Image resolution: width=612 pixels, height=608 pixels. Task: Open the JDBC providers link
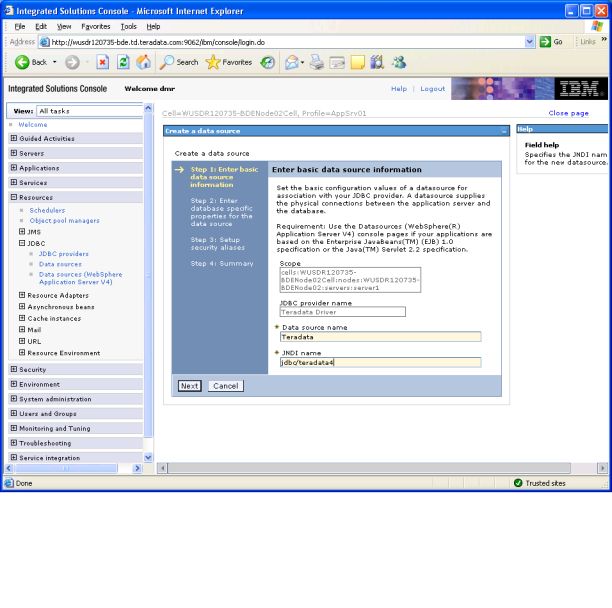(x=64, y=254)
